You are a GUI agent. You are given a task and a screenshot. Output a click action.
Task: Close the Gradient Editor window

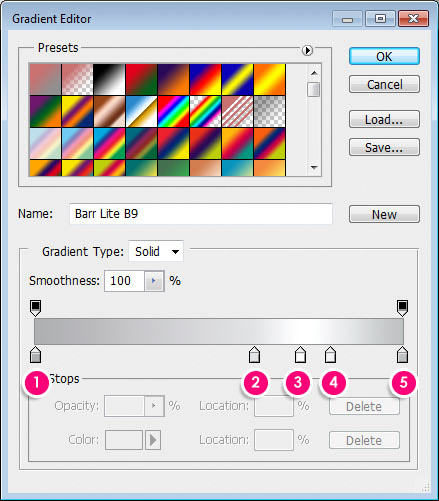(413, 19)
